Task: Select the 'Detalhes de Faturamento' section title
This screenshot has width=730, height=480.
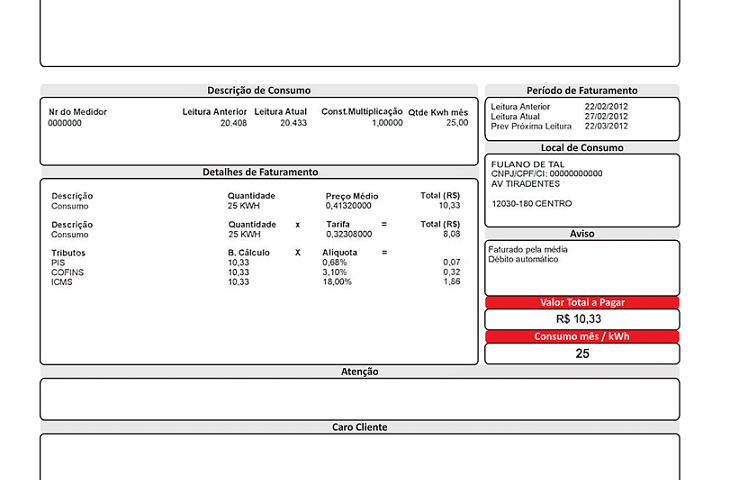Action: pos(259,172)
